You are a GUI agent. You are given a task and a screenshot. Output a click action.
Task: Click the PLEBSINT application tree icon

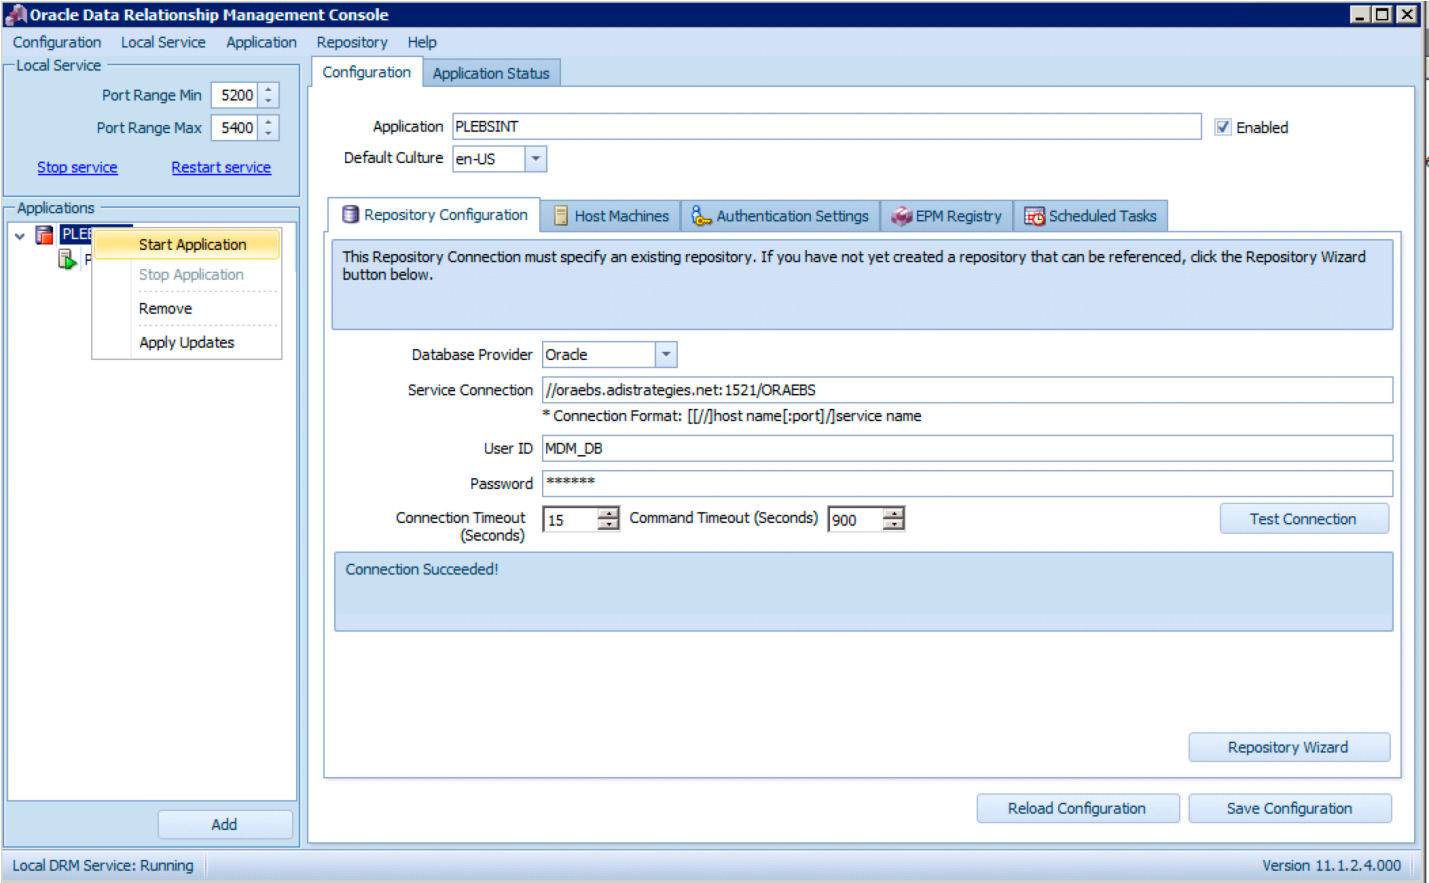[44, 235]
